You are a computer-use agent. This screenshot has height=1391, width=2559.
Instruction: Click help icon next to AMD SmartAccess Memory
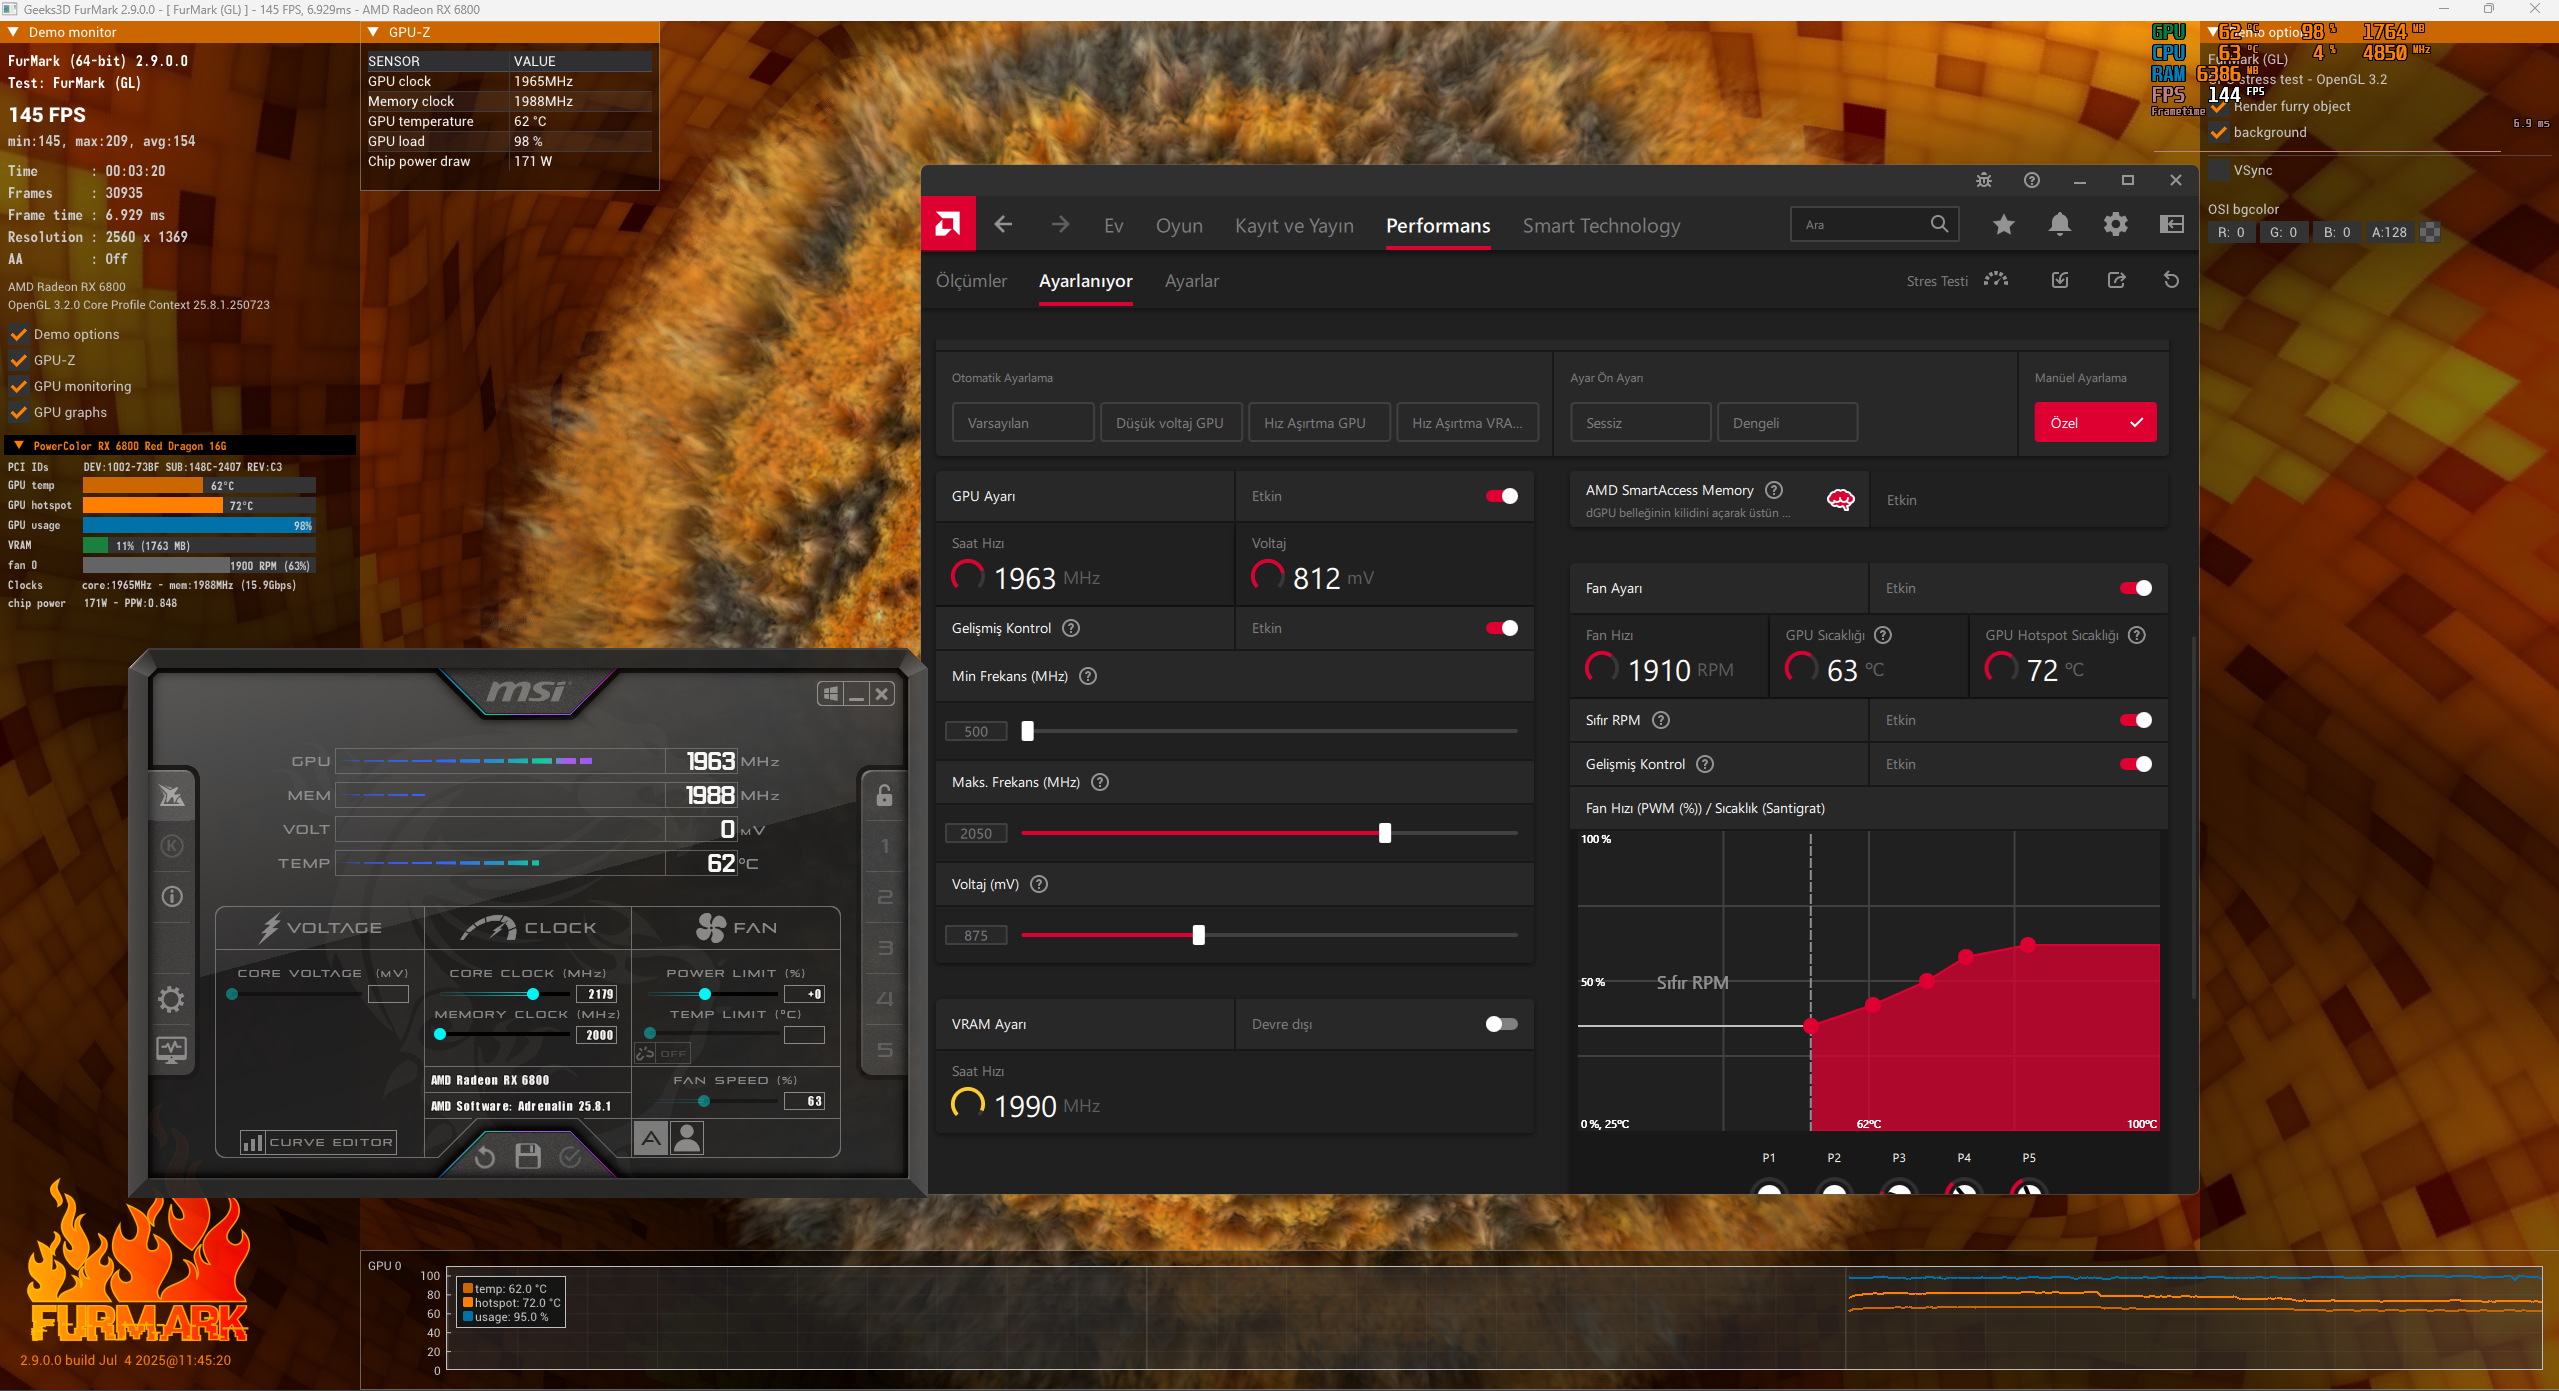1774,491
